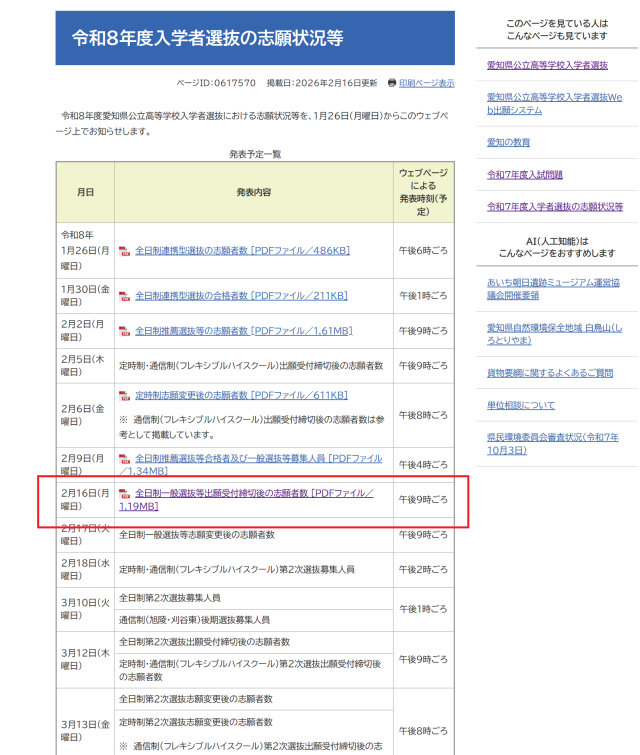Open 全日制連携型選抜の志願者数 PDF link
Screen dimensions: 640x755
point(242,251)
